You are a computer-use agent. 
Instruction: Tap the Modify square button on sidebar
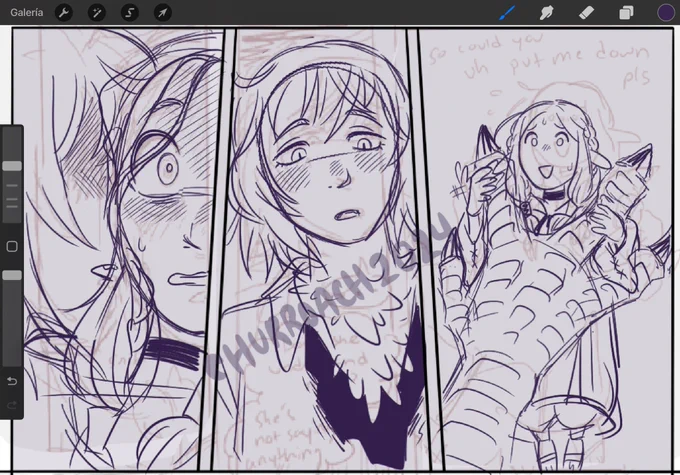point(12,246)
